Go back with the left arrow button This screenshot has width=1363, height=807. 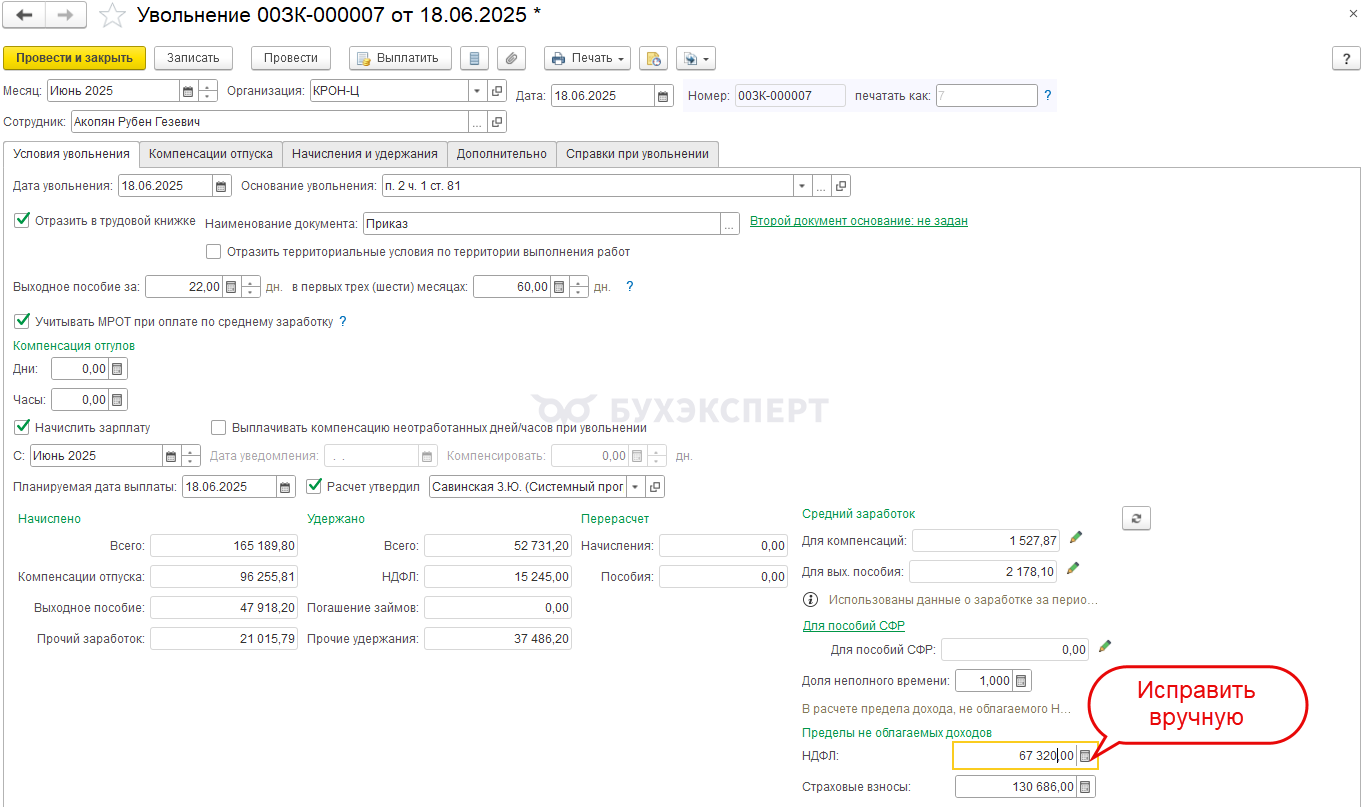click(x=25, y=15)
